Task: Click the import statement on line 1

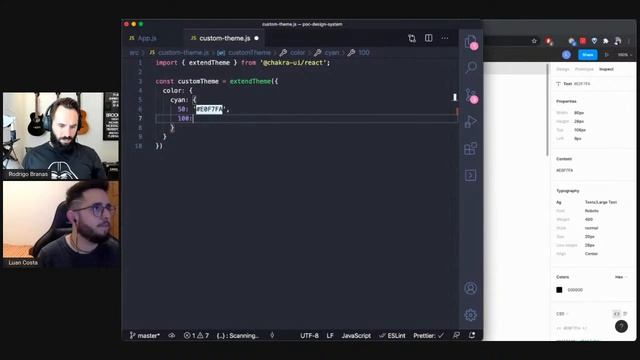Action: (242, 62)
